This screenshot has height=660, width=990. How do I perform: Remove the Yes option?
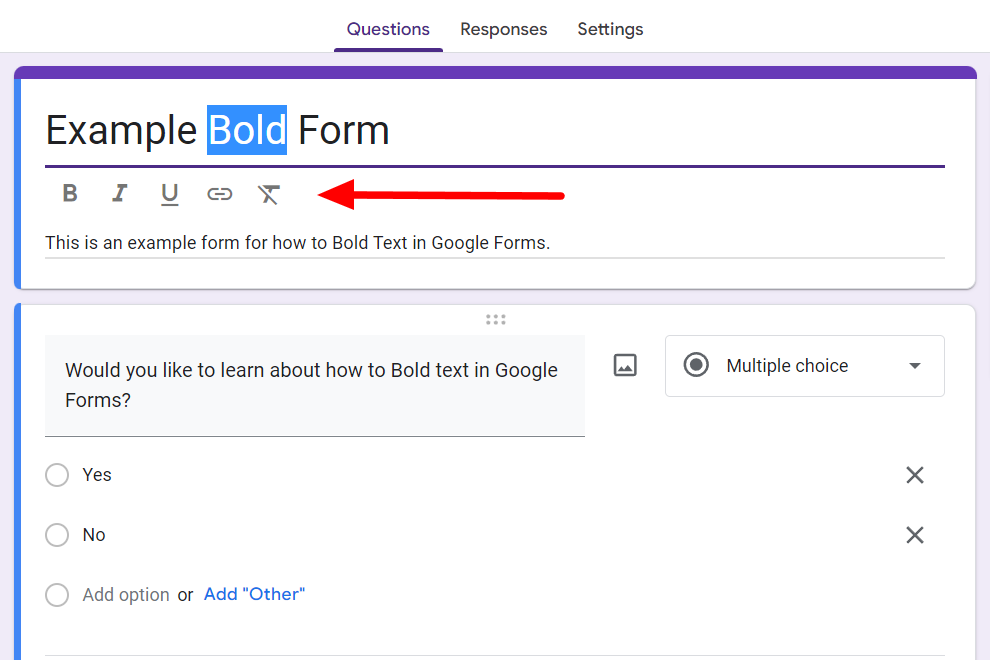coord(915,475)
